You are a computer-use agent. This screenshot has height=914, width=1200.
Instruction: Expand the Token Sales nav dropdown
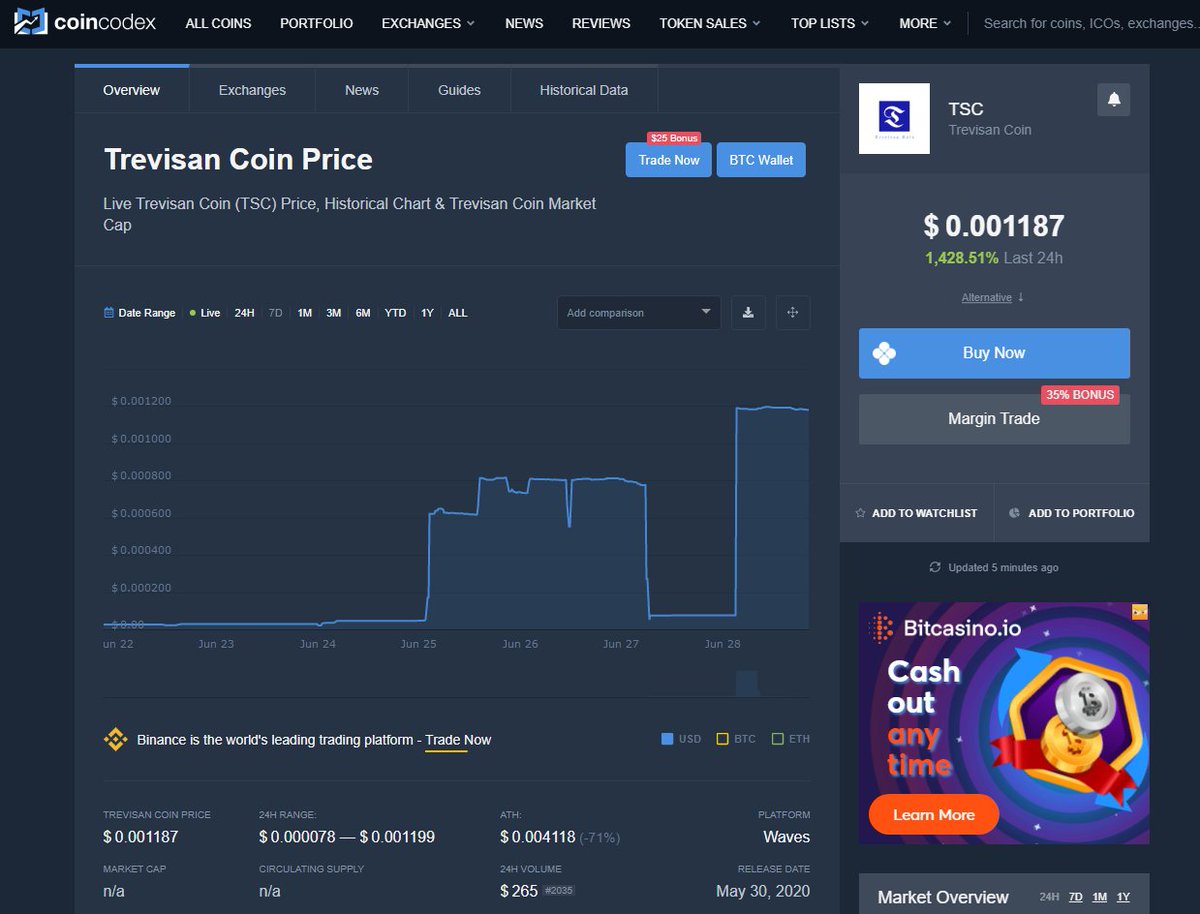coord(710,23)
